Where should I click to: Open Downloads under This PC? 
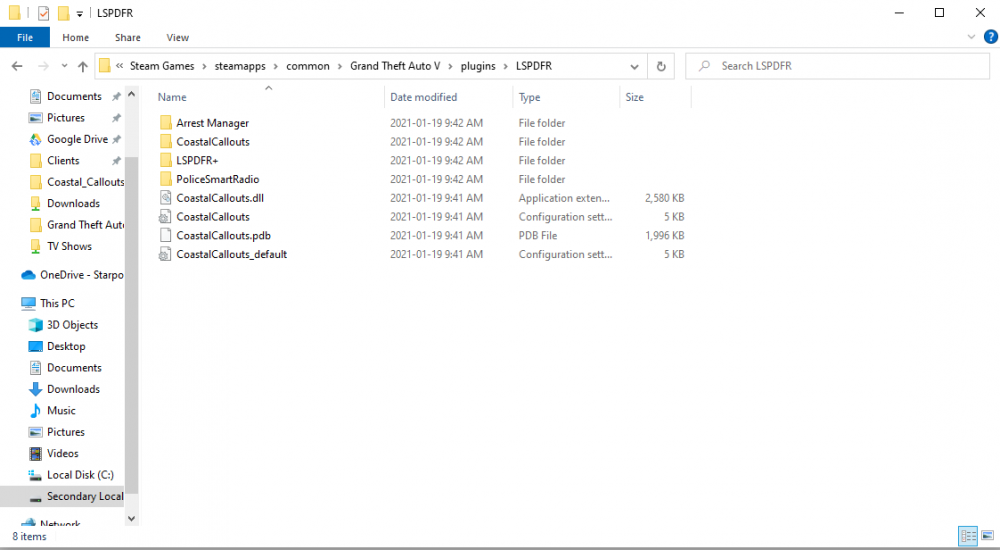click(x=64, y=389)
